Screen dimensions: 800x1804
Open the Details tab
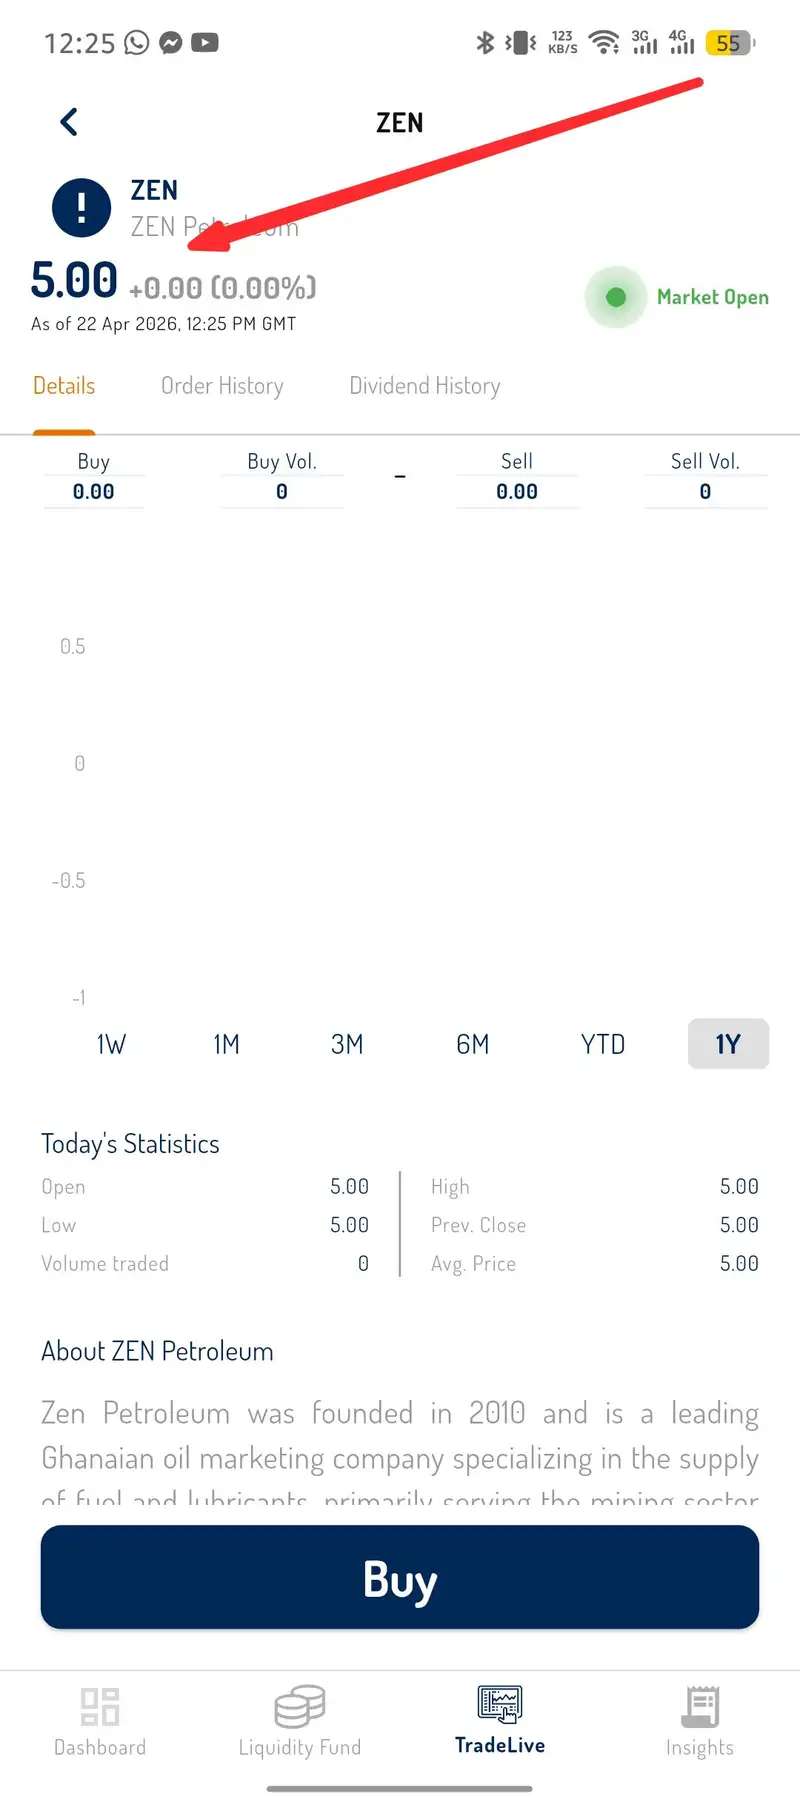64,386
